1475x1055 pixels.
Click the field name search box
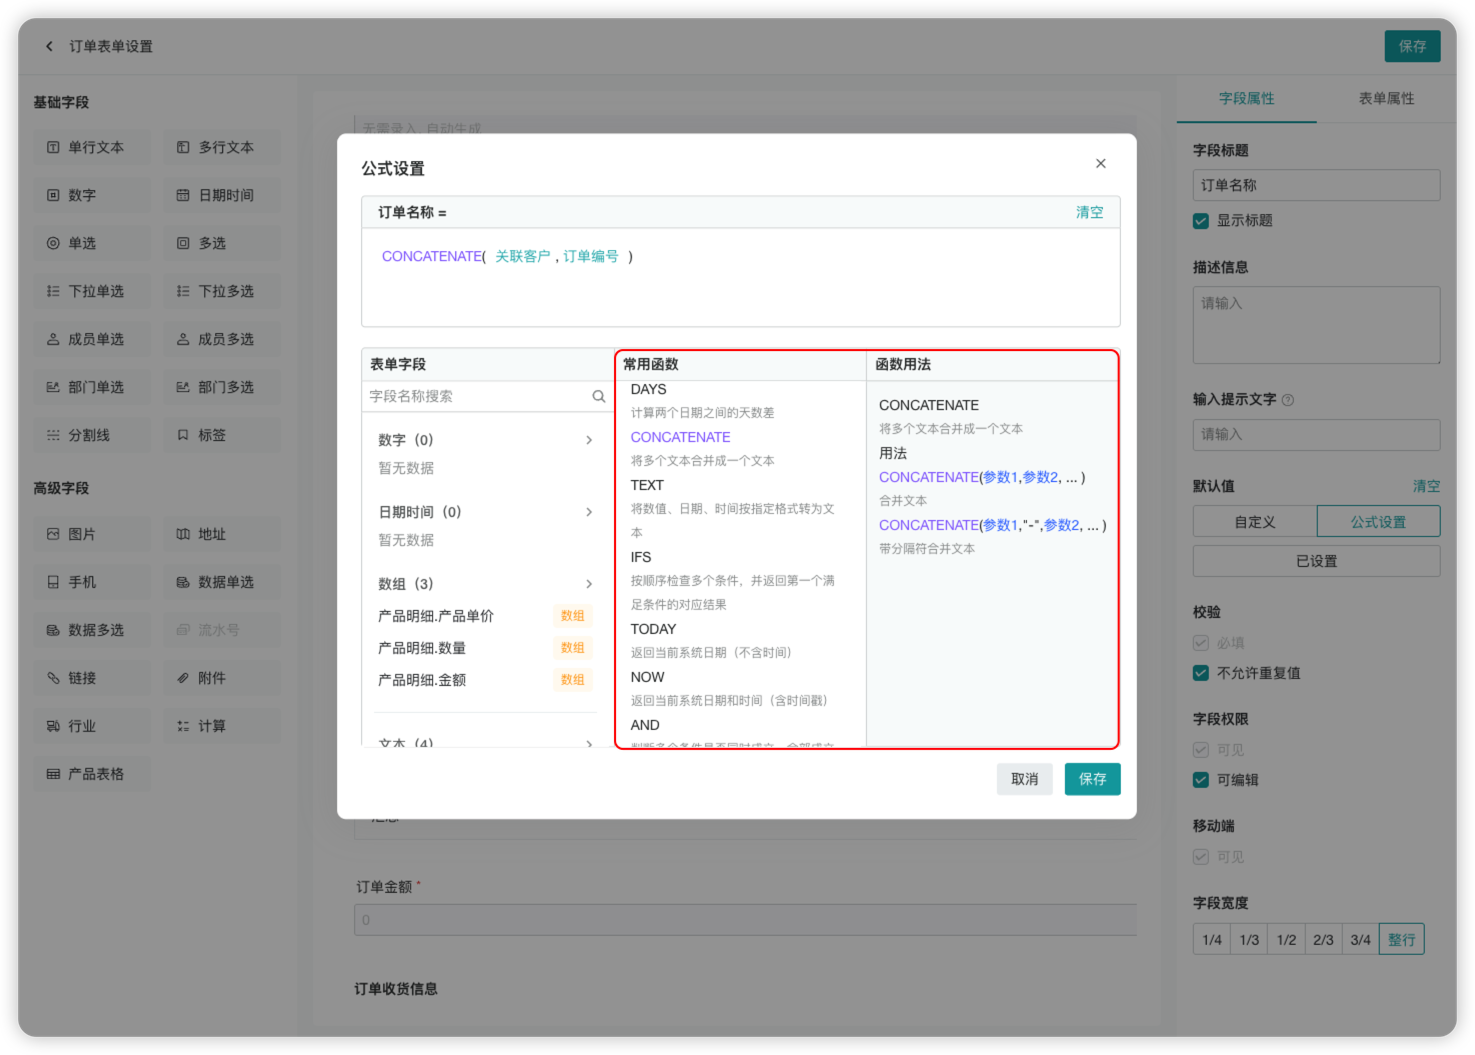coord(480,396)
